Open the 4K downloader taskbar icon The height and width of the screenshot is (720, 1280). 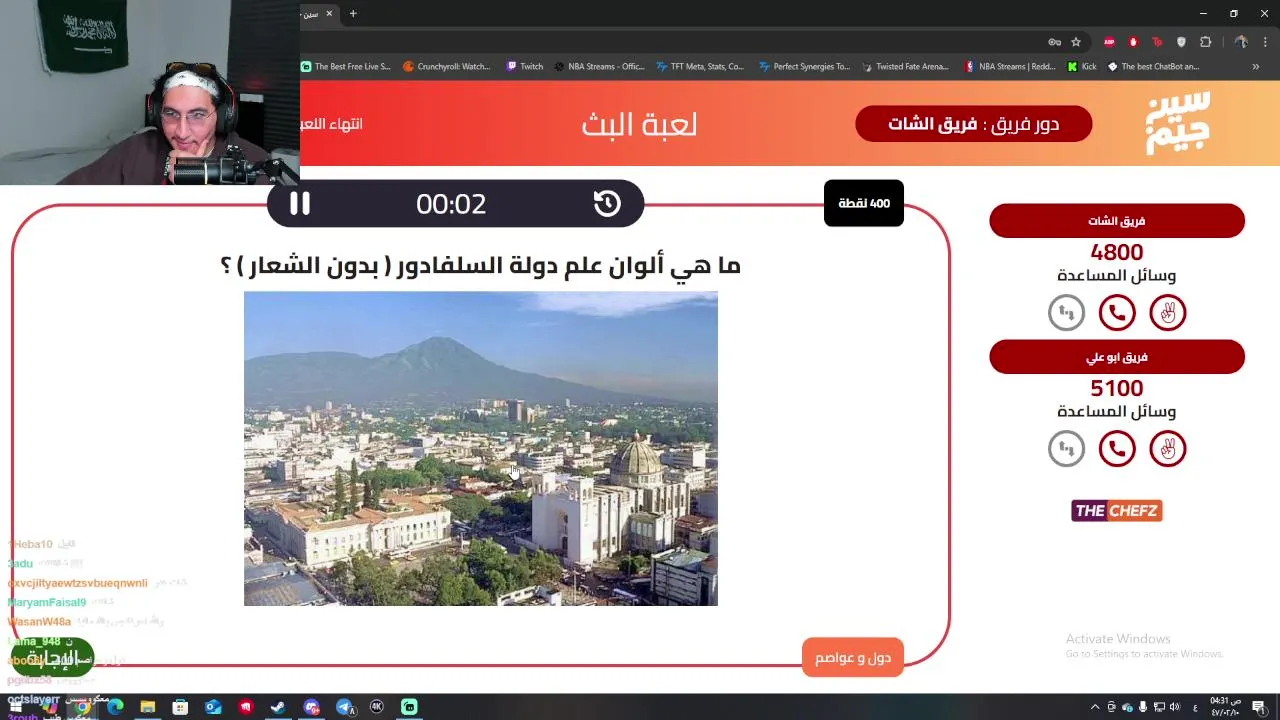point(377,707)
